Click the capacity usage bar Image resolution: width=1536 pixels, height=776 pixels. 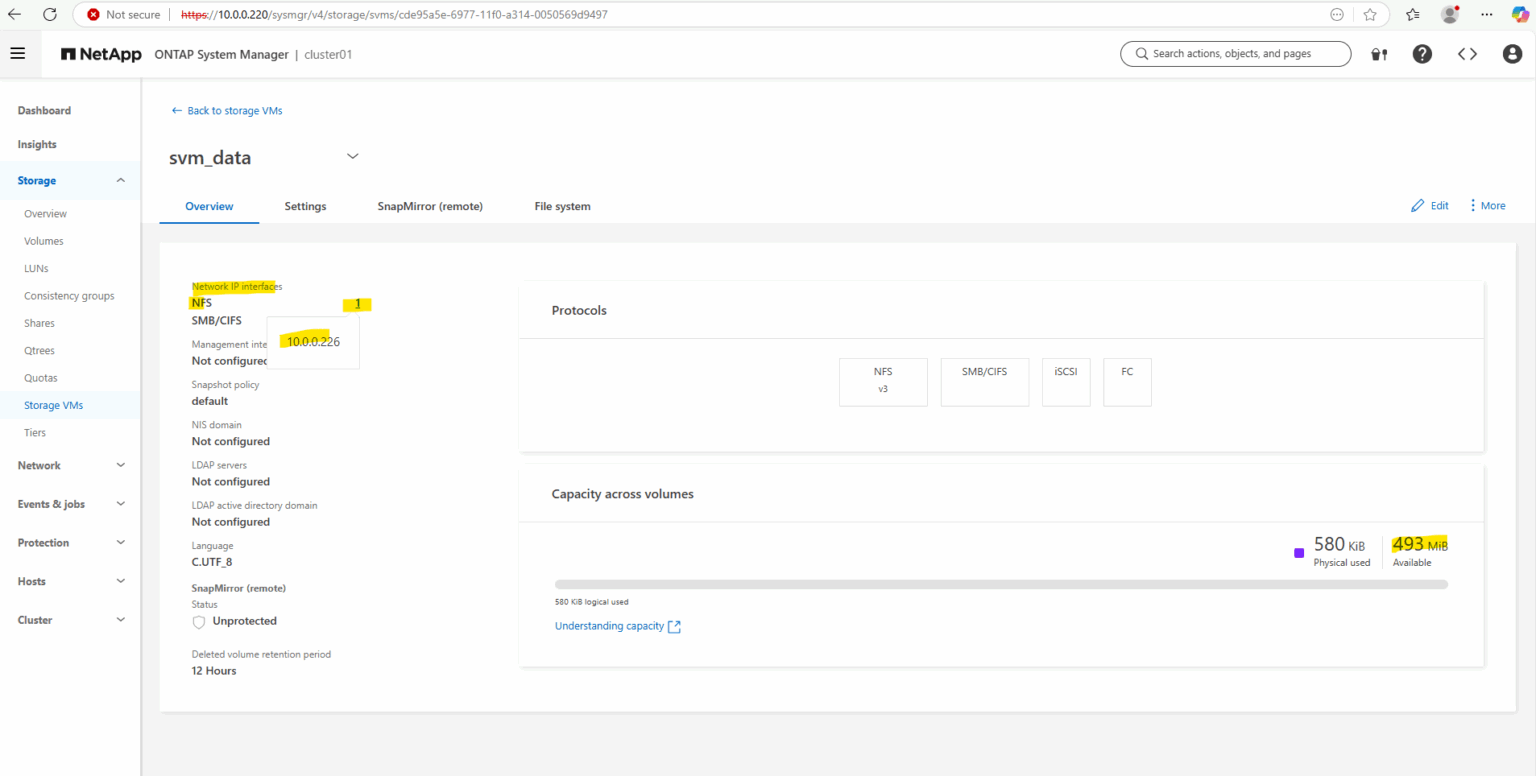click(x=1001, y=584)
